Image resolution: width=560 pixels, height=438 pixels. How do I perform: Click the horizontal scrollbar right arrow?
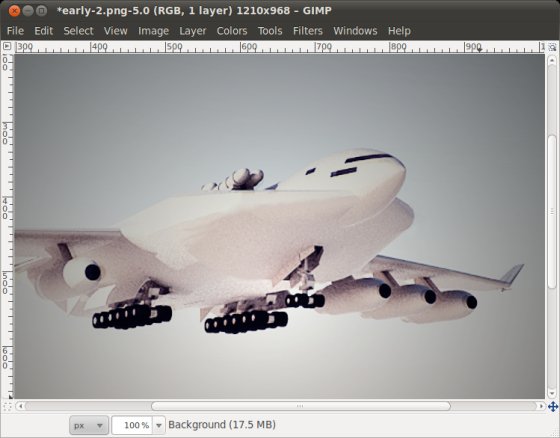pyautogui.click(x=541, y=406)
